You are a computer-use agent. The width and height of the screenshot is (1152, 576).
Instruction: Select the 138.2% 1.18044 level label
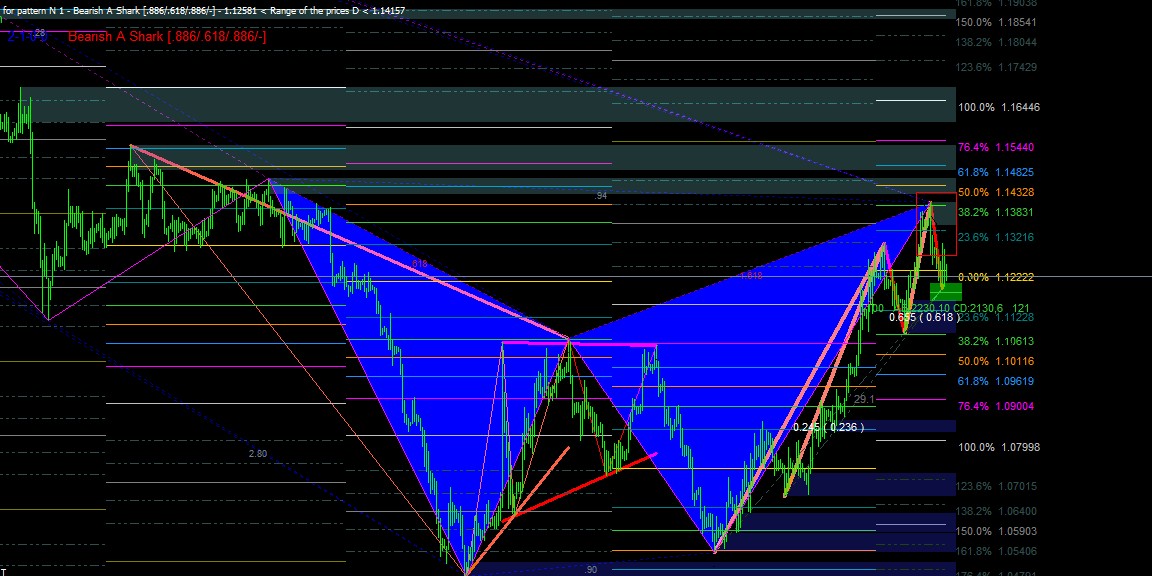pos(996,43)
